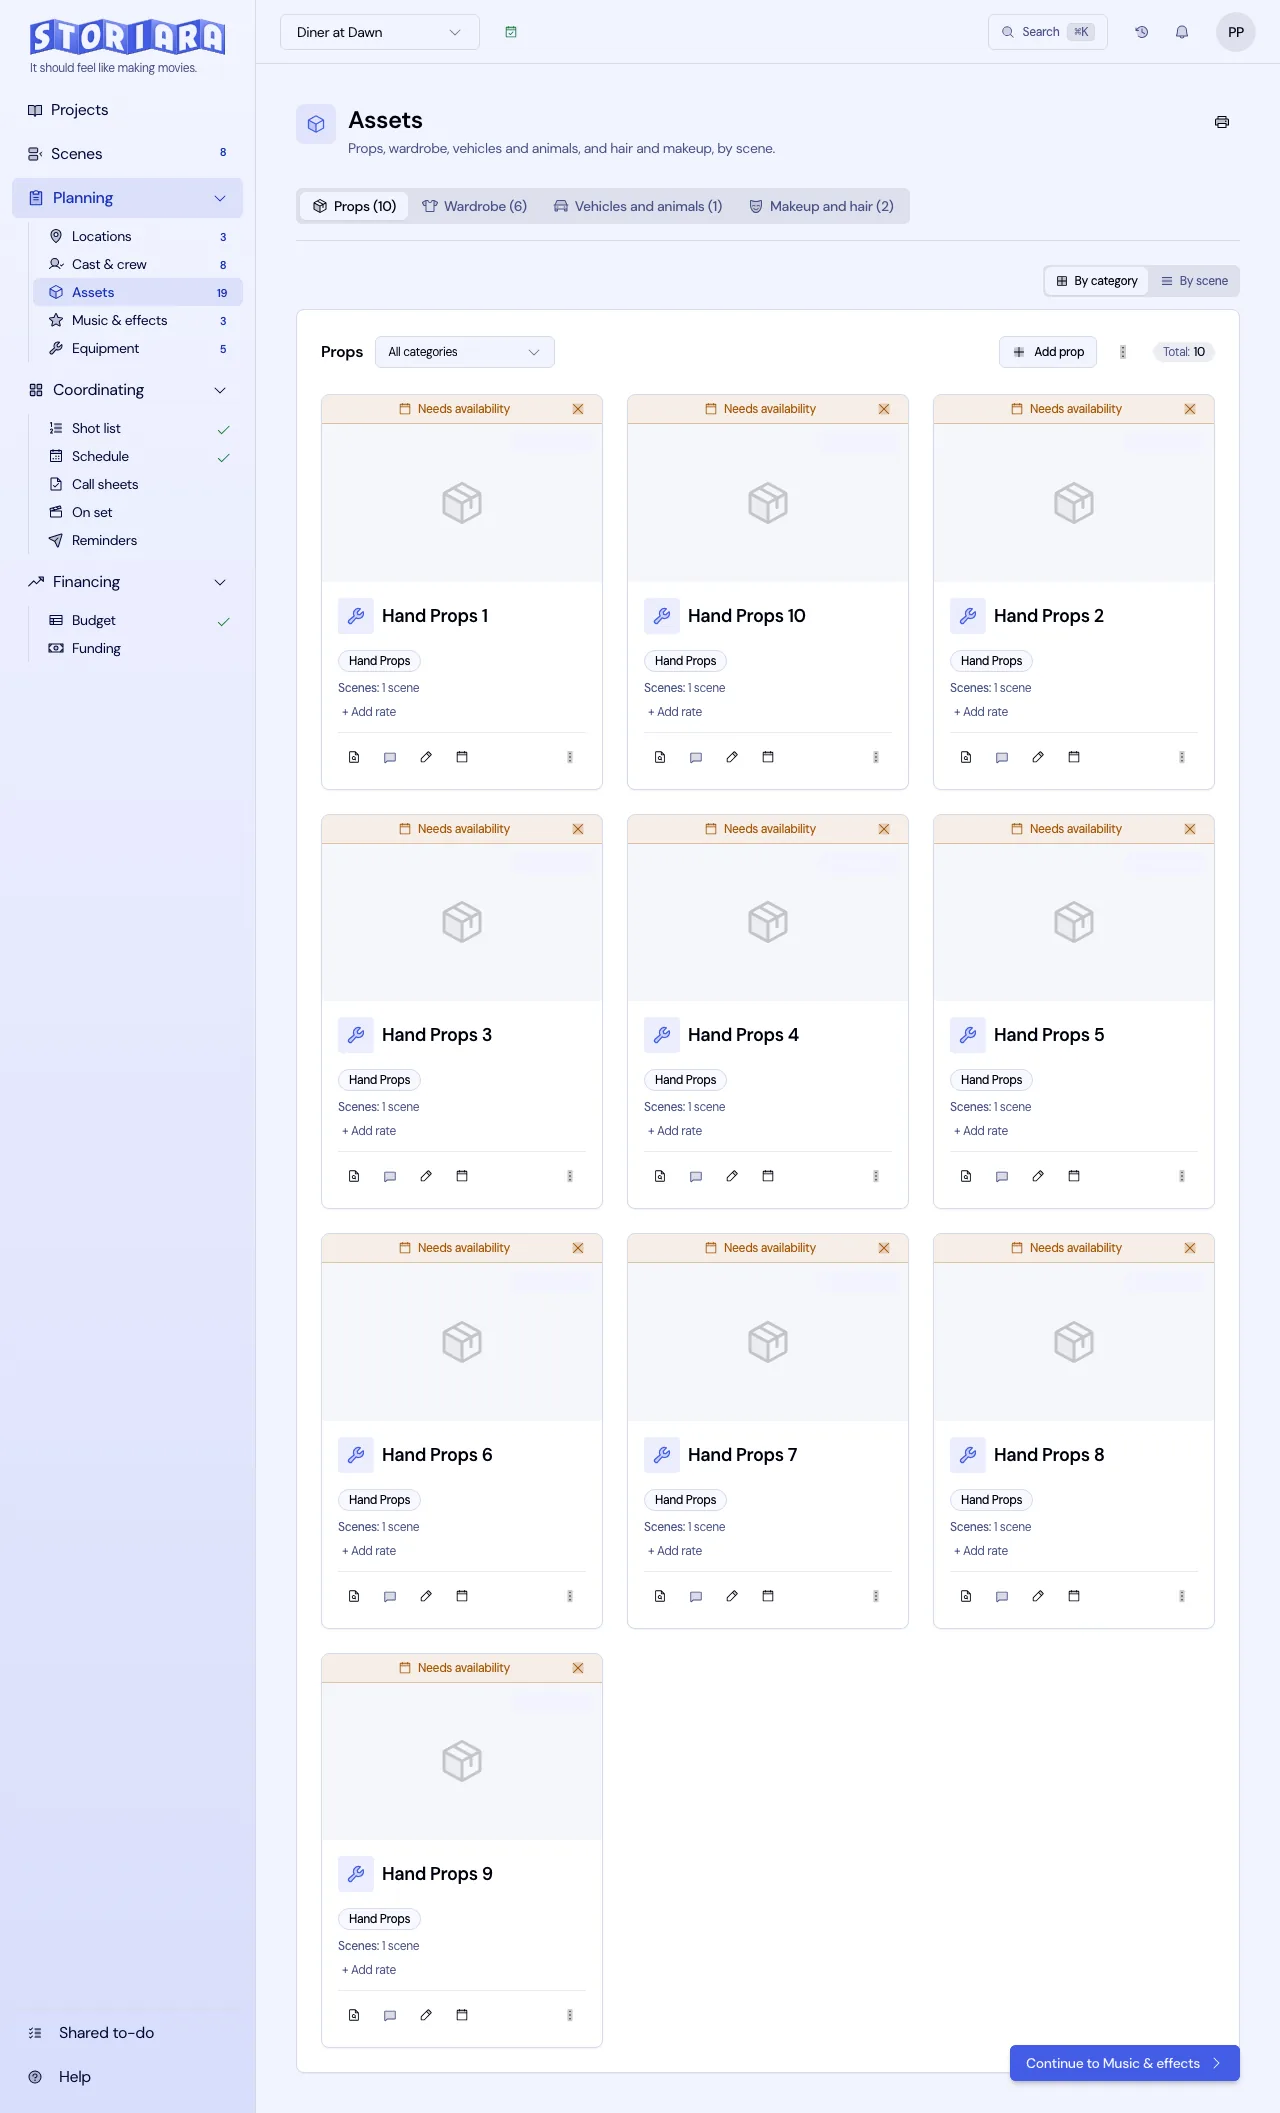The height and width of the screenshot is (2113, 1280).
Task: Open Locations in the sidebar
Action: point(138,237)
